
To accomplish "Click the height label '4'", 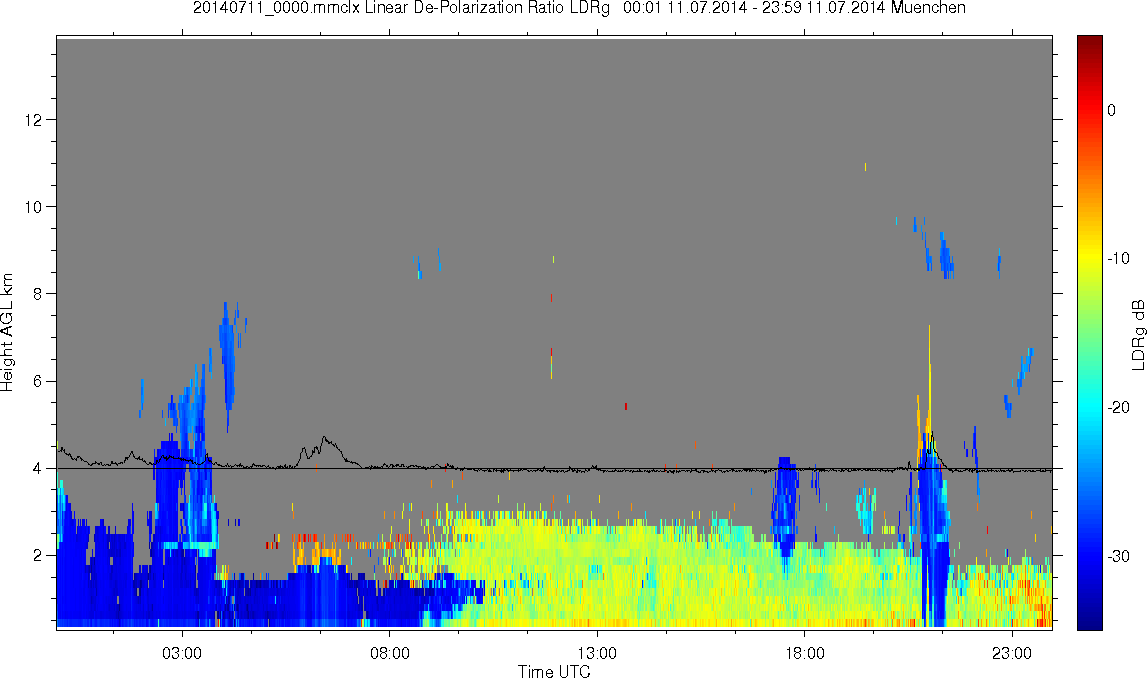I will tap(37, 468).
